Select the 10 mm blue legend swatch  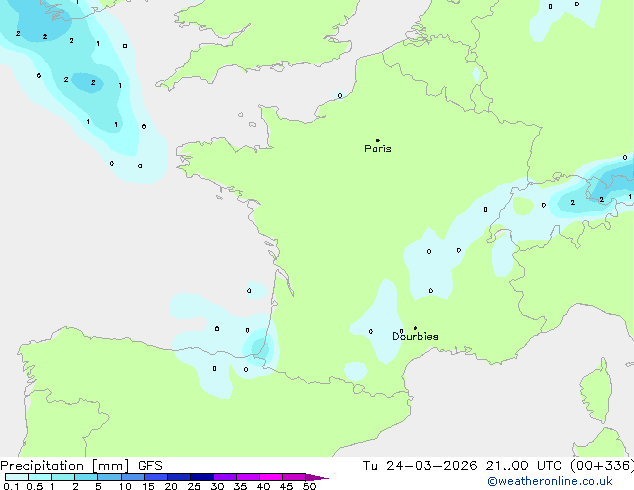tap(133, 477)
